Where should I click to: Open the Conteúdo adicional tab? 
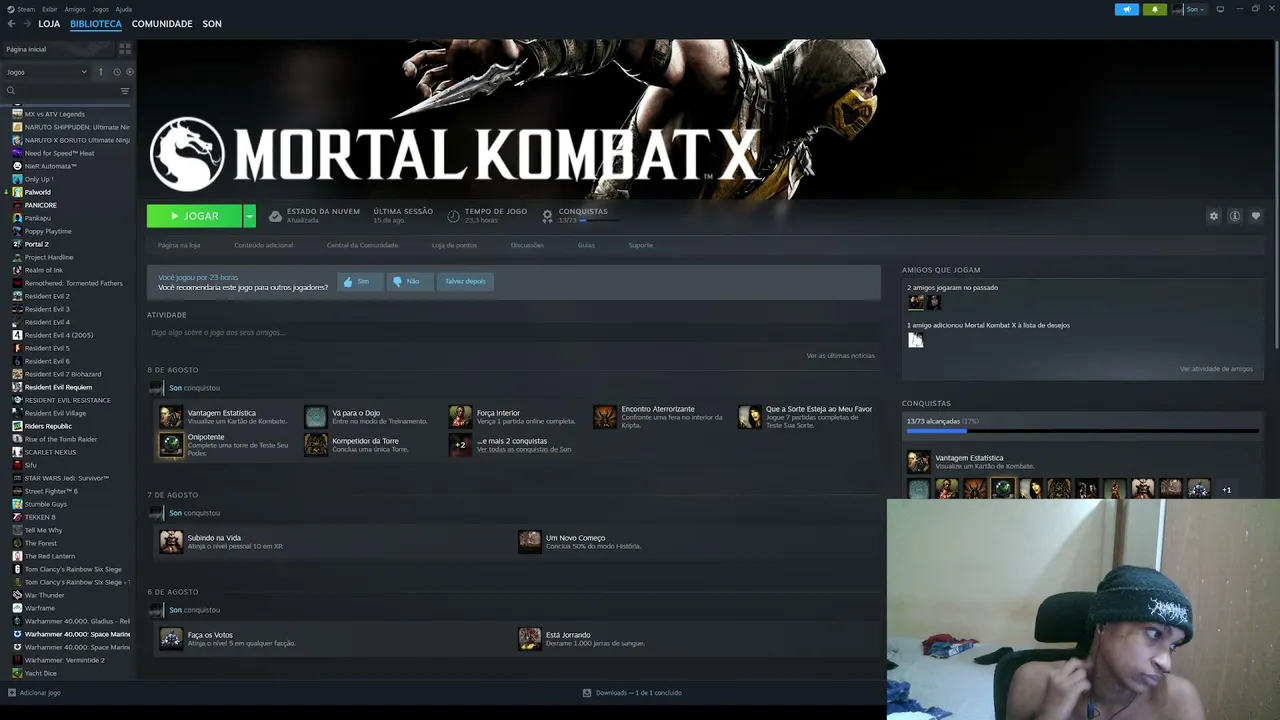click(x=264, y=245)
